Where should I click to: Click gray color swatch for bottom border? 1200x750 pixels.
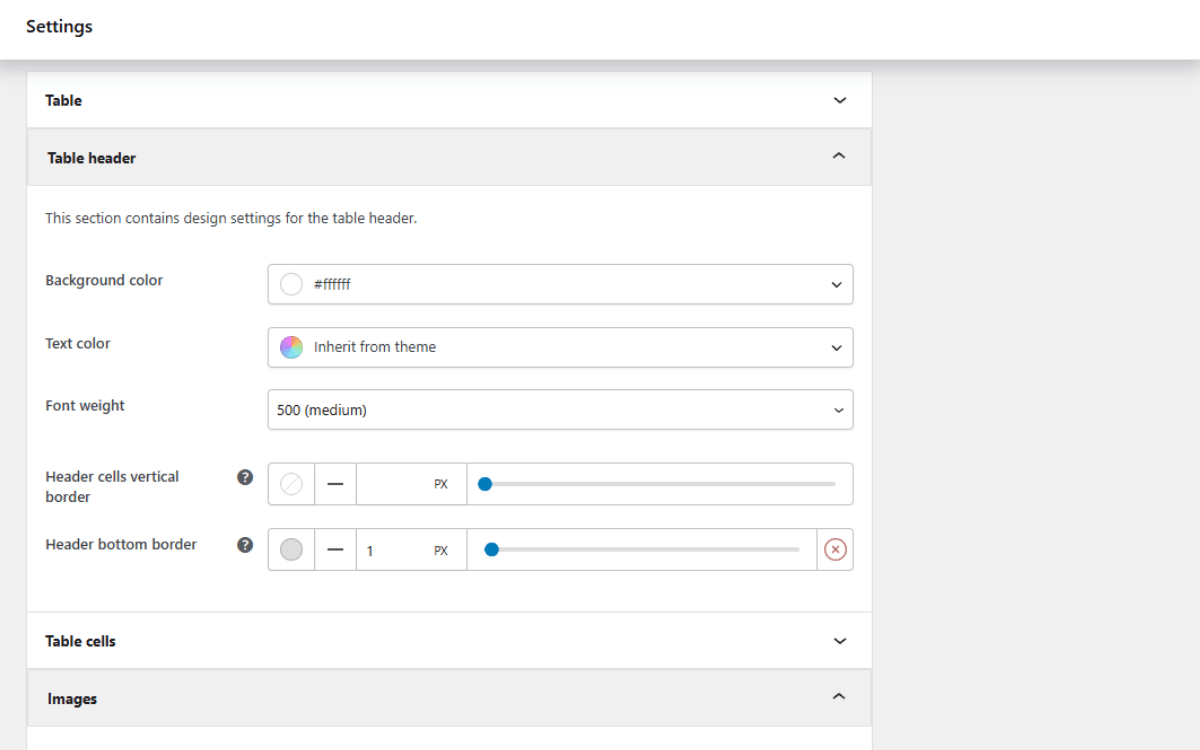point(291,550)
